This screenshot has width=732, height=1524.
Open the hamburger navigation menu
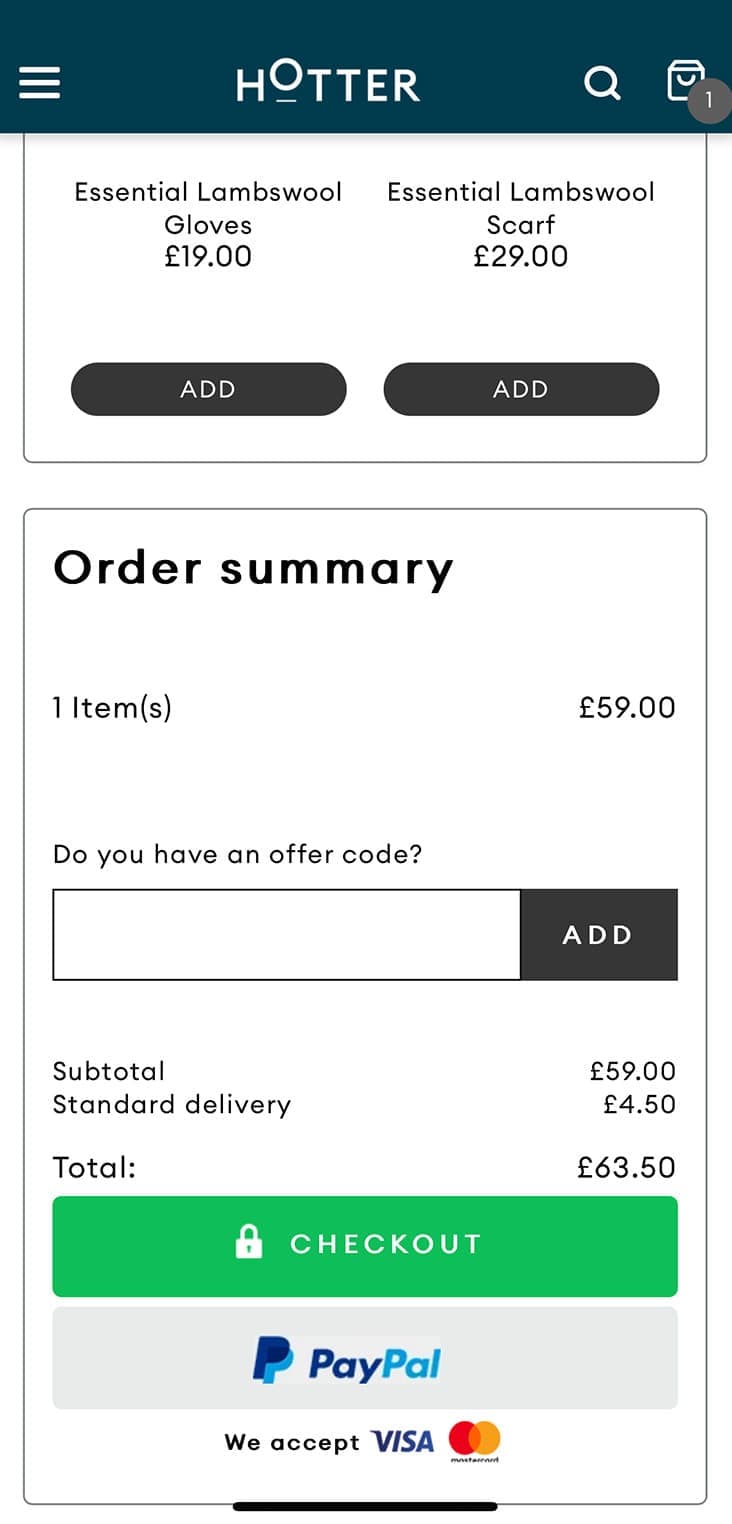coord(40,82)
